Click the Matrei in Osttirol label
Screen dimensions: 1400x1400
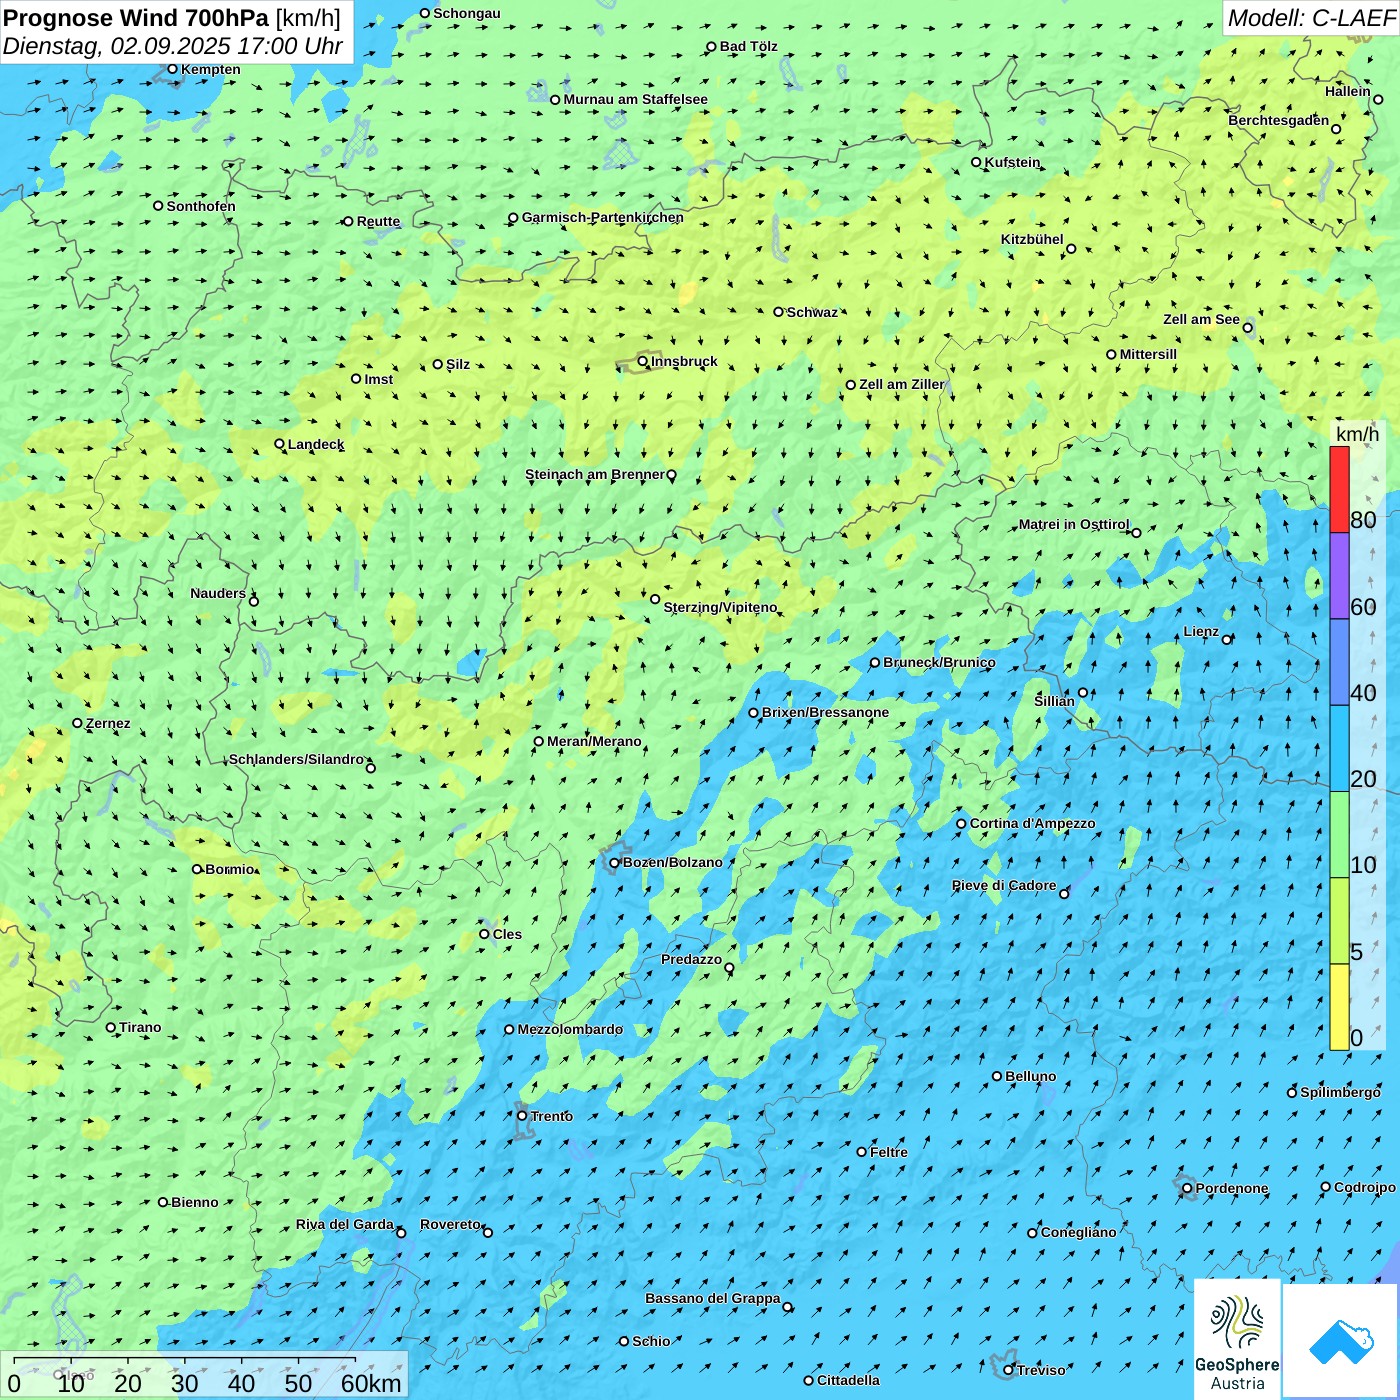[1074, 524]
